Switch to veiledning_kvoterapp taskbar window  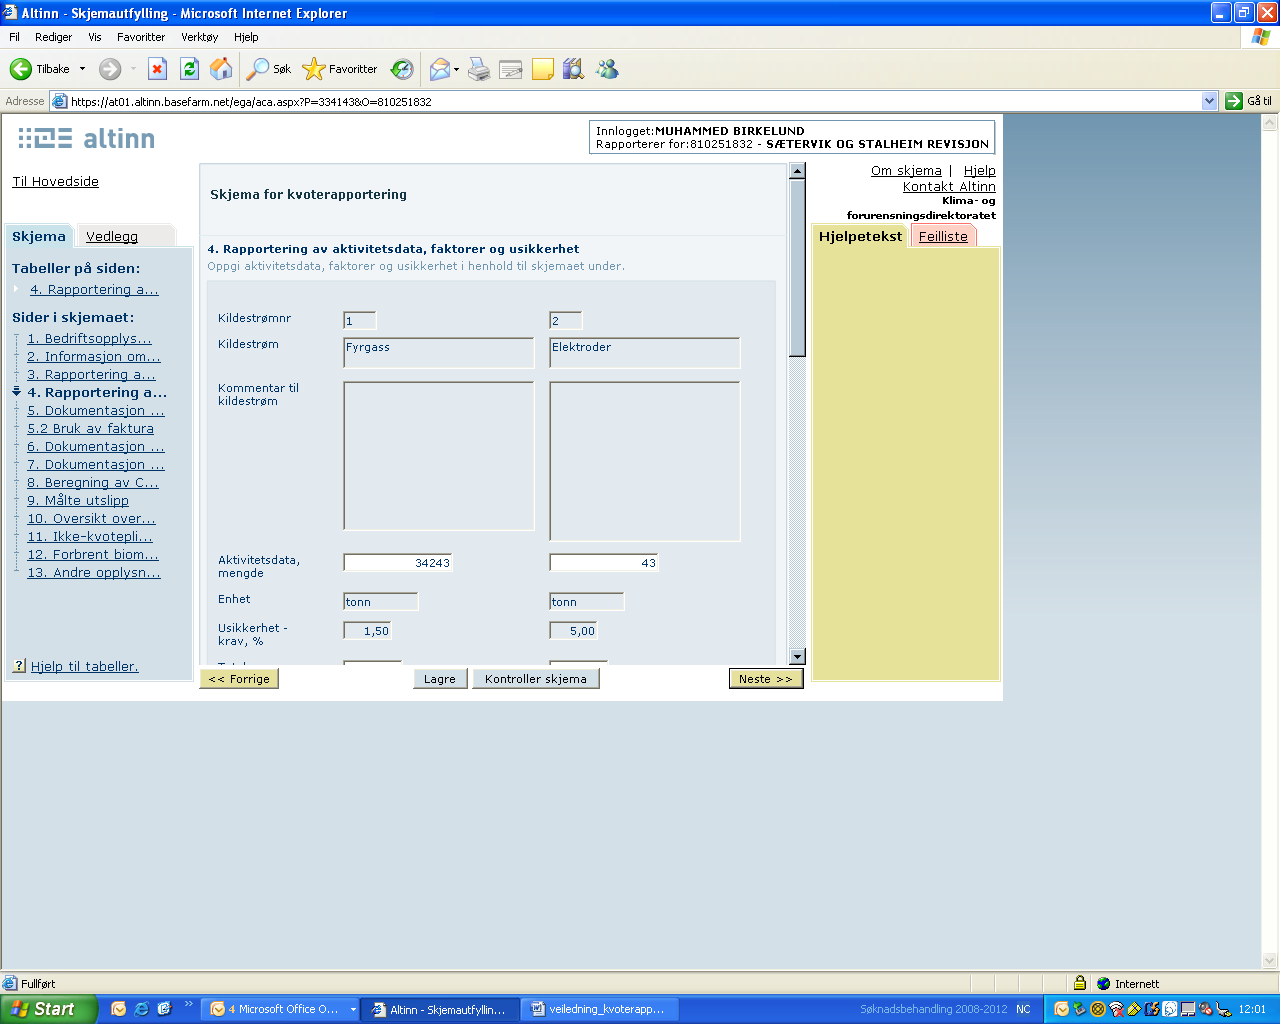coord(599,1010)
